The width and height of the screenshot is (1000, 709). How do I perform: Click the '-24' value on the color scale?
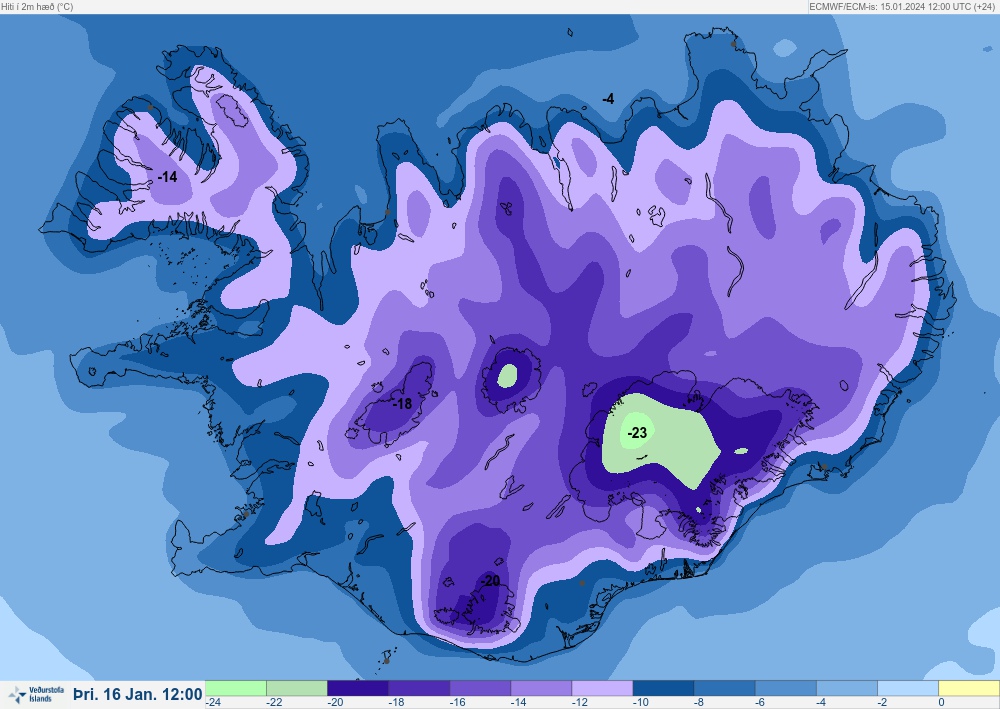(x=213, y=703)
